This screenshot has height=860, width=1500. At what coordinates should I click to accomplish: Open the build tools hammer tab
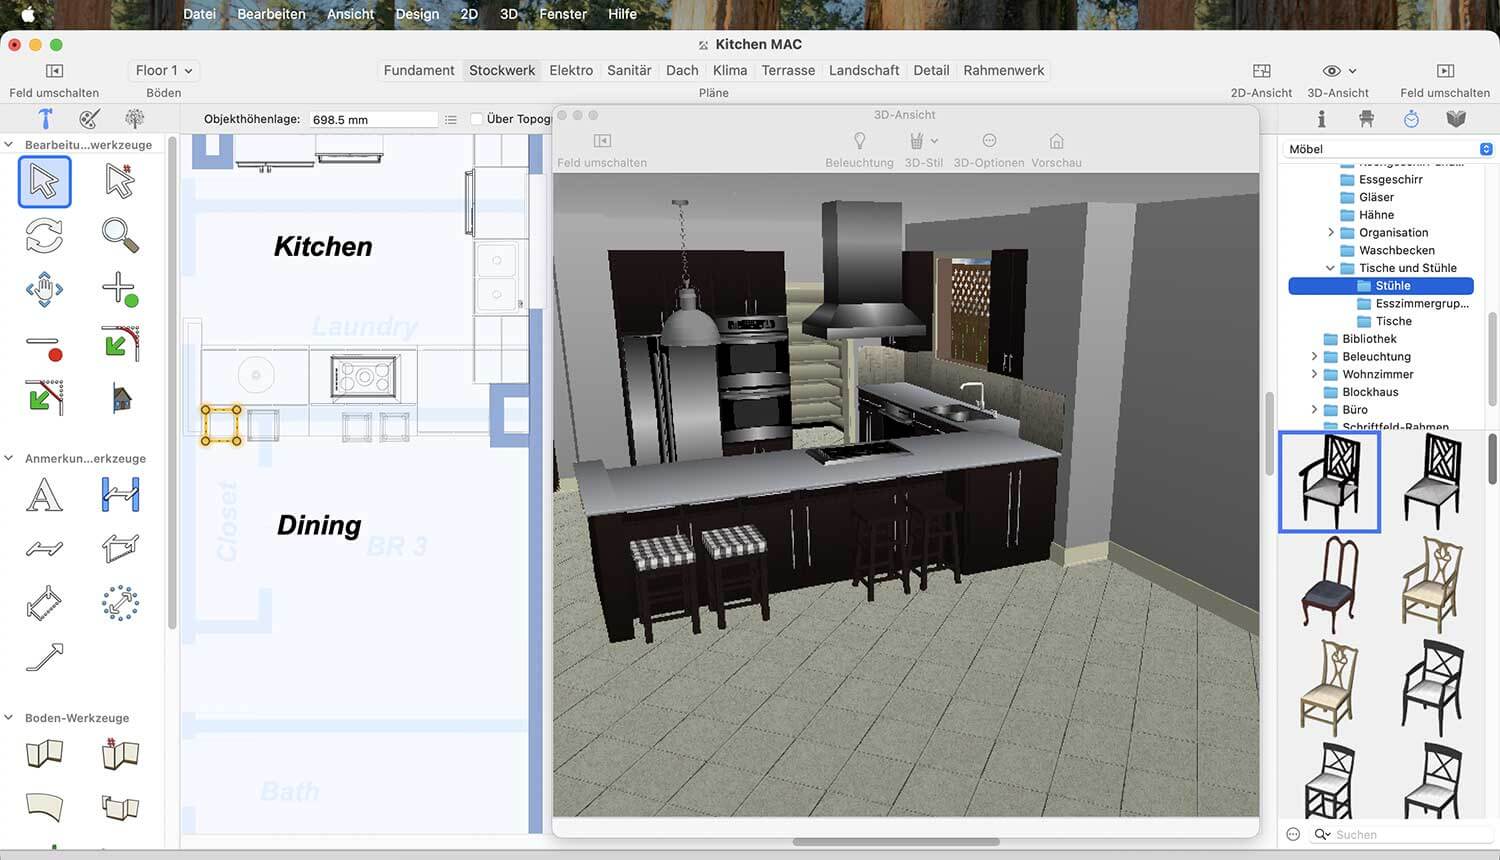(45, 118)
